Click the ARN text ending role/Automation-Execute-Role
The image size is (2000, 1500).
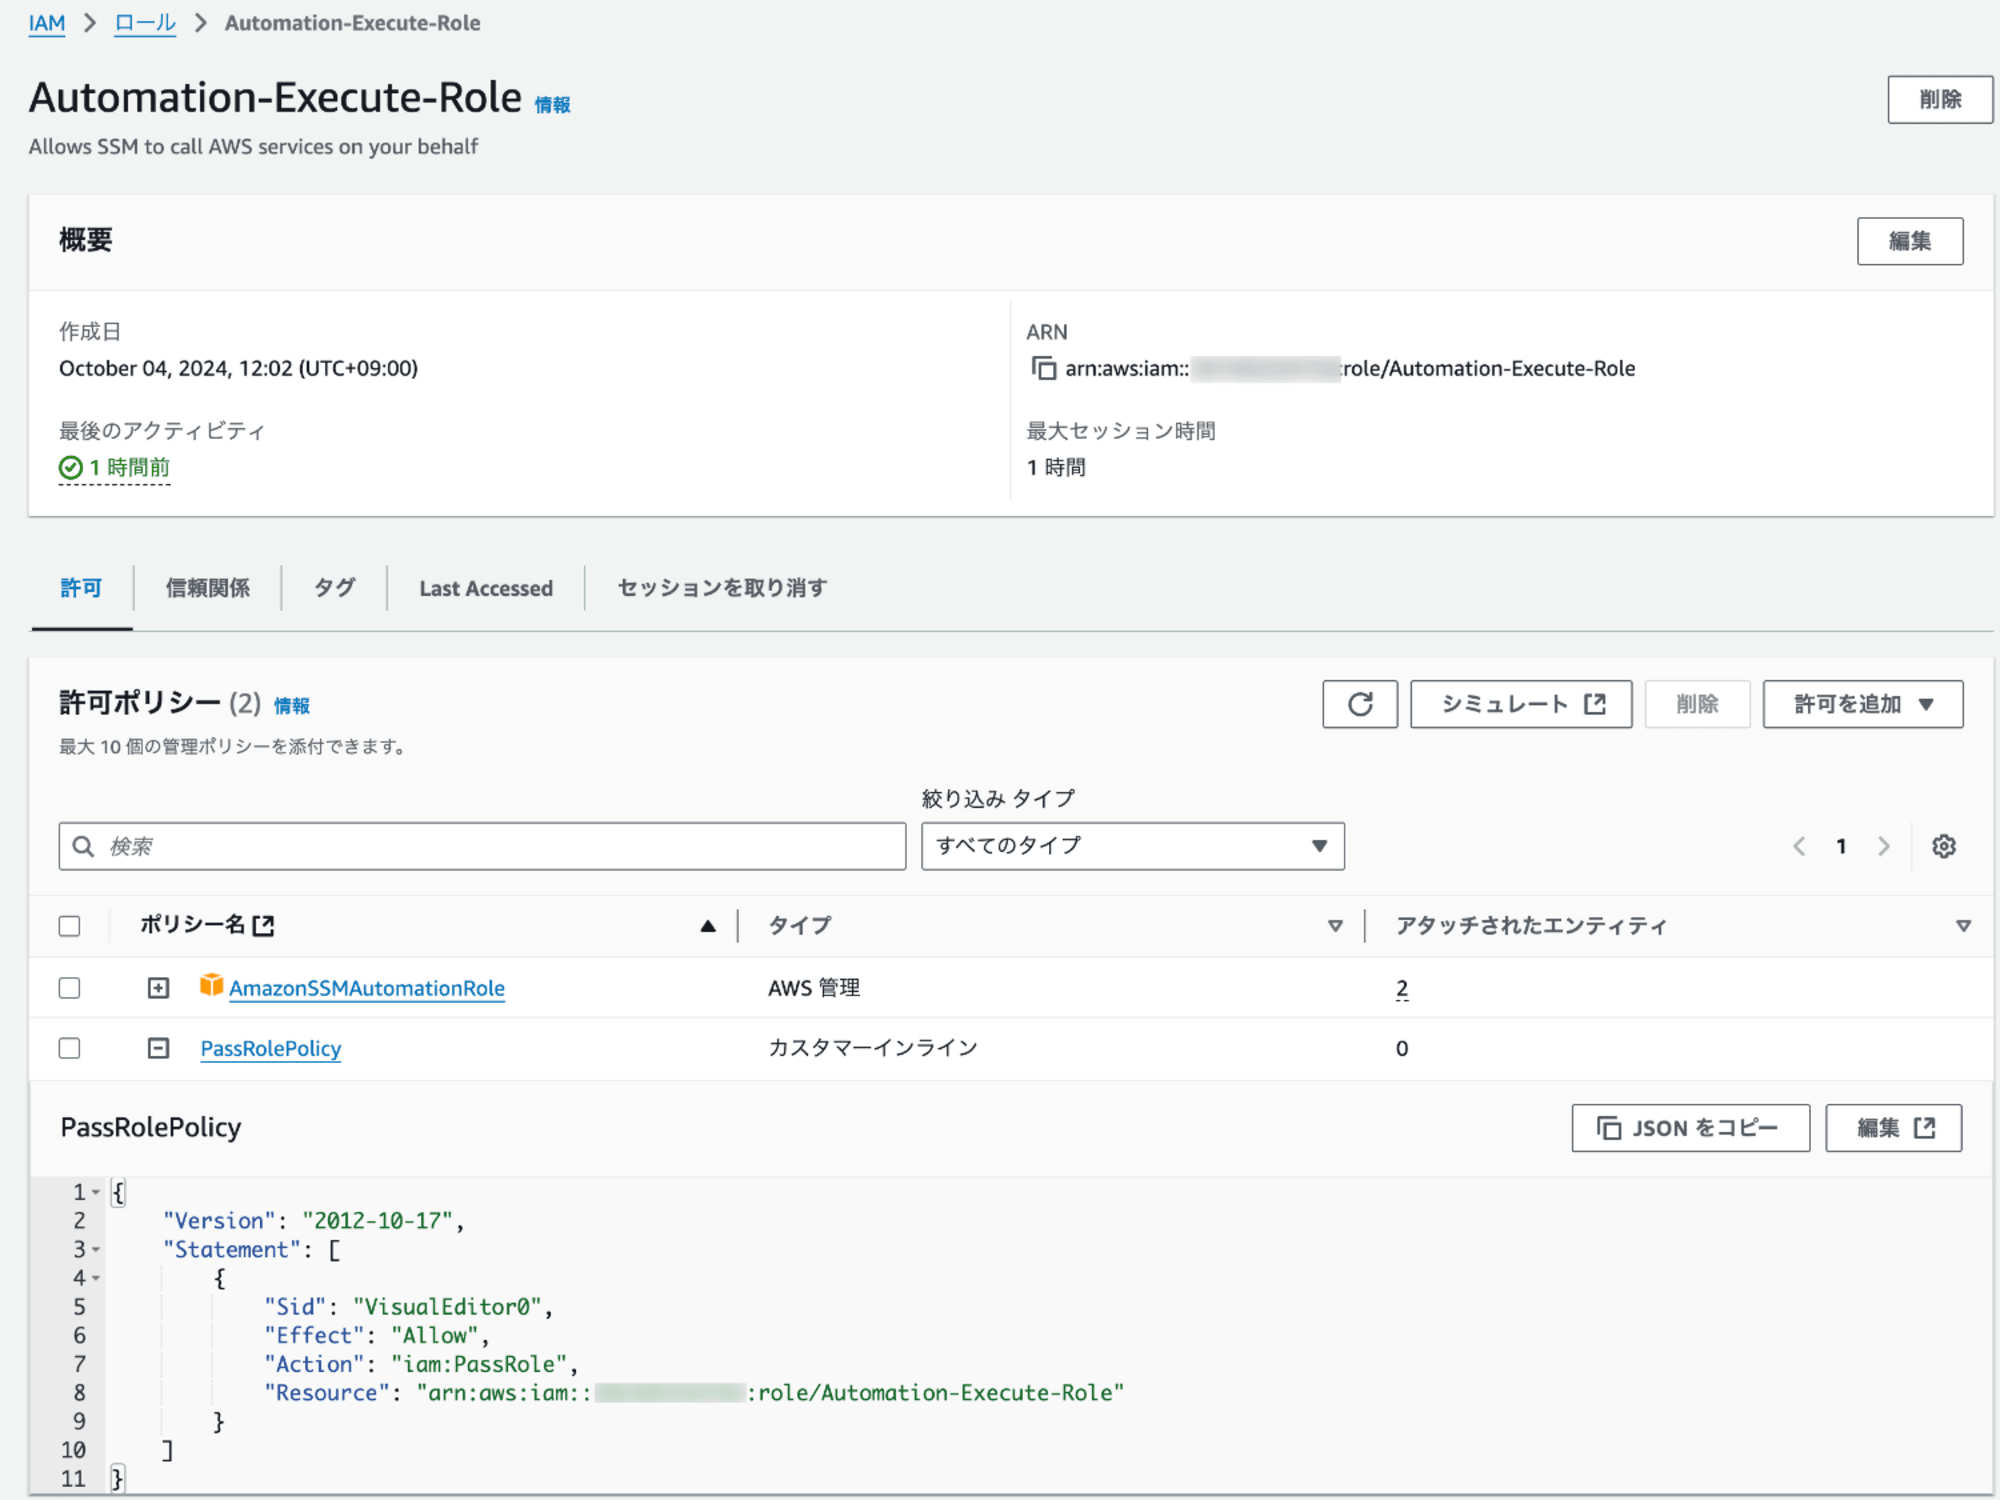tap(1350, 368)
